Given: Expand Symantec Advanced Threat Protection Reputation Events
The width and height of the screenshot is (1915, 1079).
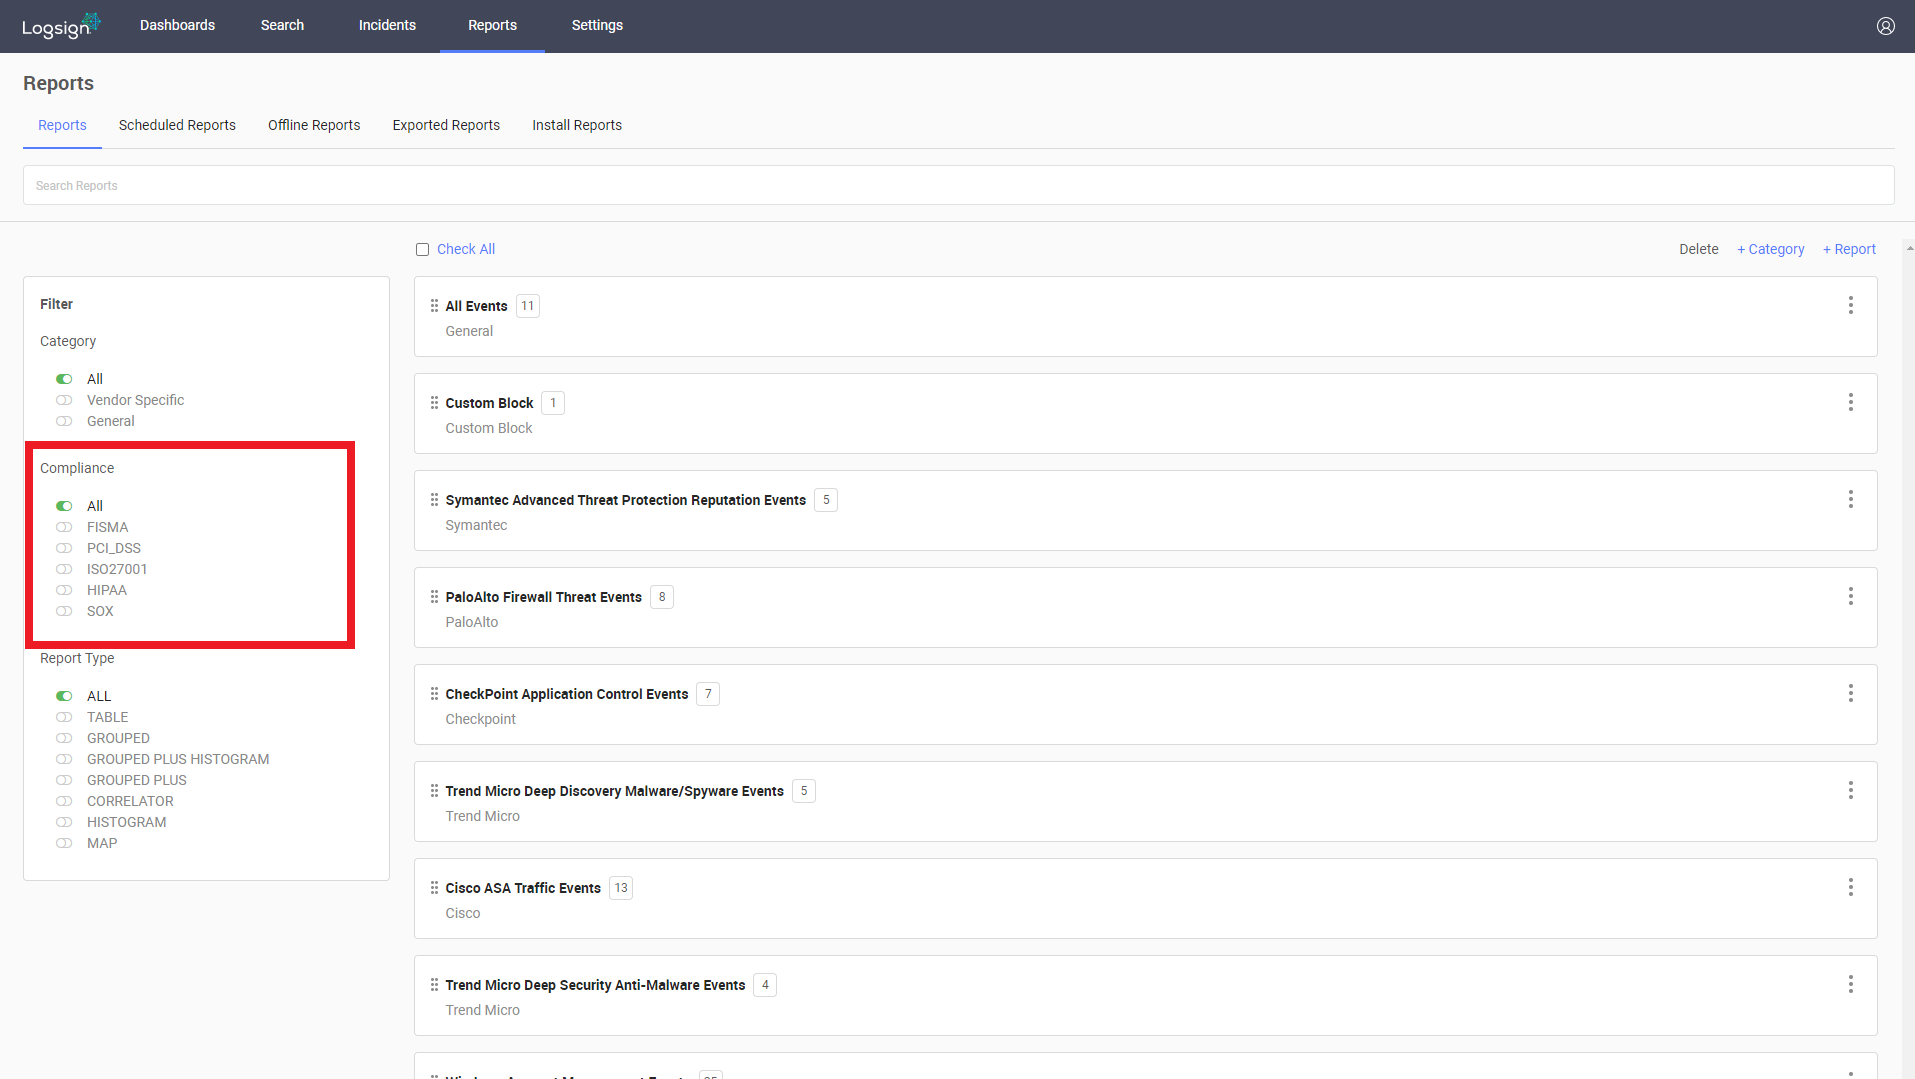Looking at the screenshot, I should click(1145, 510).
